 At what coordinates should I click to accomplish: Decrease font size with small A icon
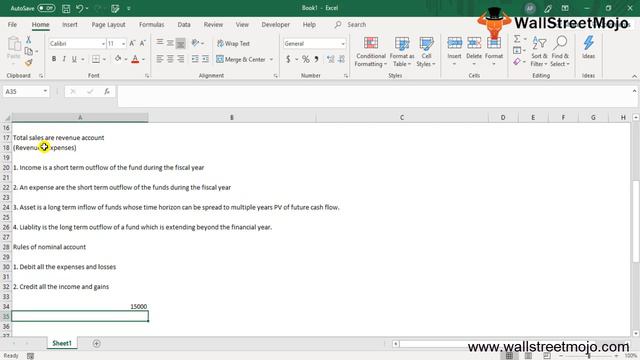click(142, 43)
